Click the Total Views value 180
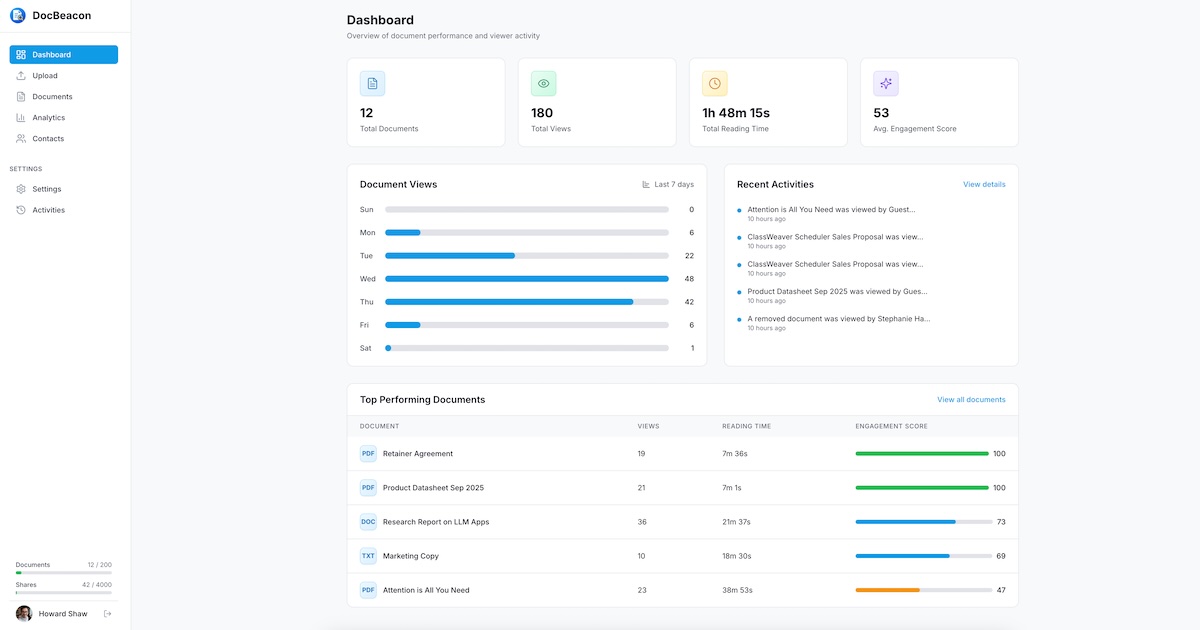 542,113
